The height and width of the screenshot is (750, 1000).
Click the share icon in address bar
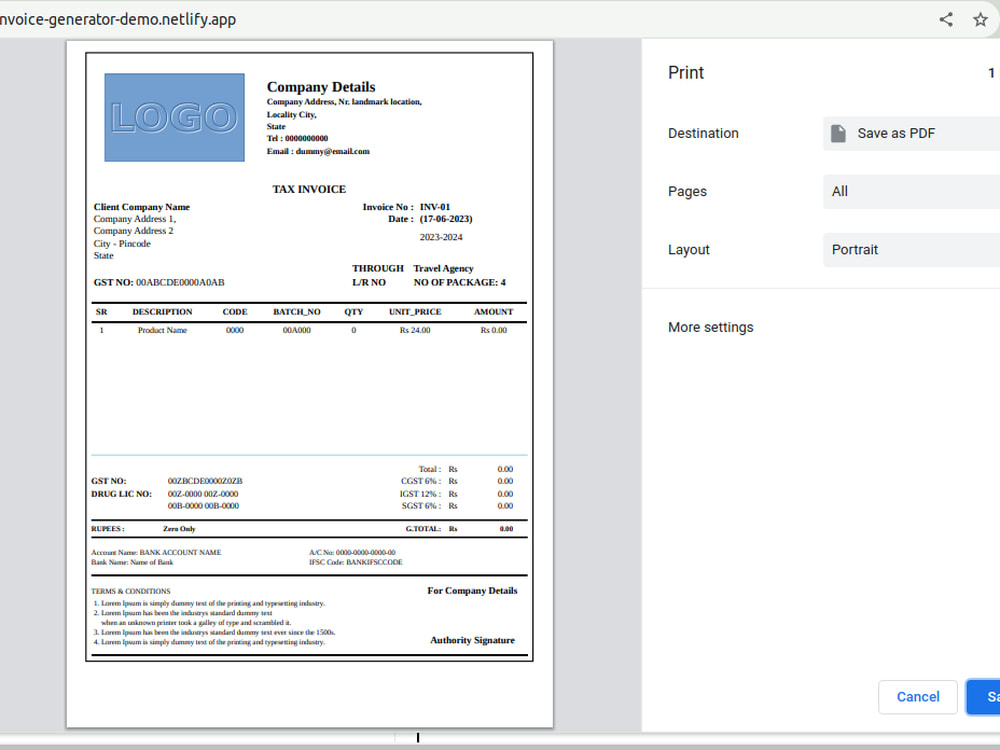[x=946, y=19]
